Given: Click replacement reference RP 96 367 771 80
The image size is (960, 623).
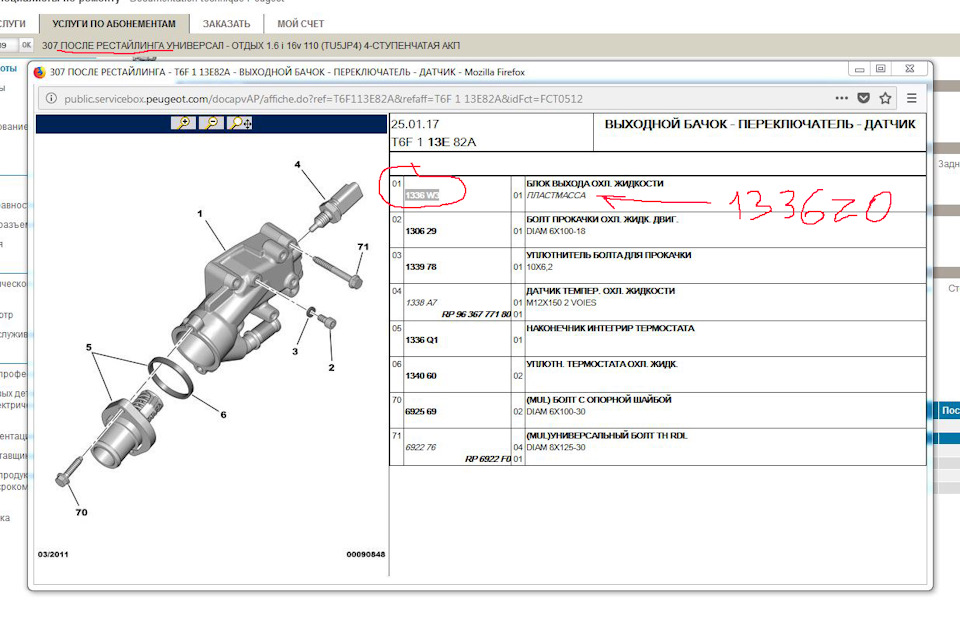Looking at the screenshot, I should pos(476,314).
